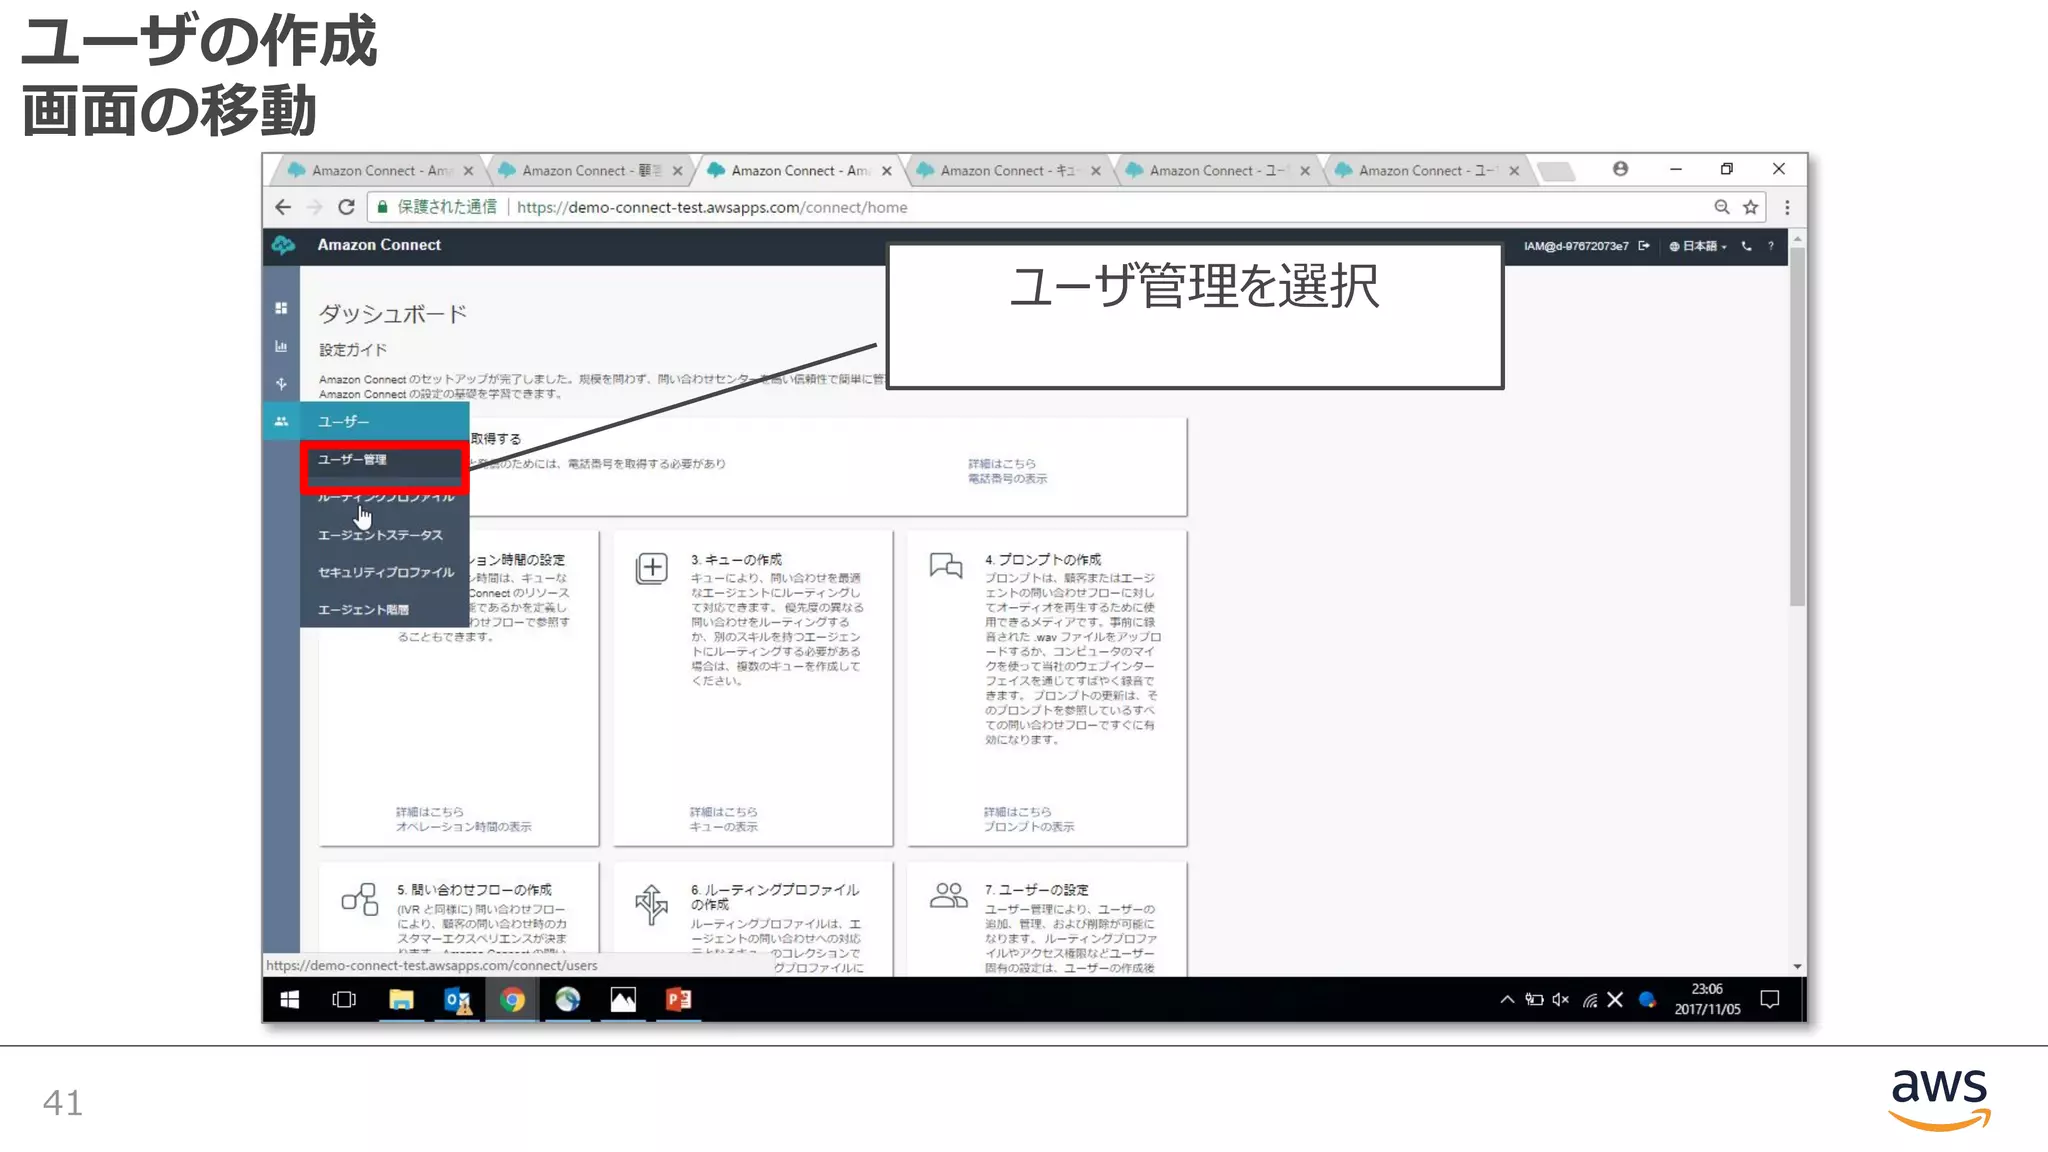Click the 詳細はこちら link in queue card
This screenshot has width=2048, height=1152.
[723, 812]
